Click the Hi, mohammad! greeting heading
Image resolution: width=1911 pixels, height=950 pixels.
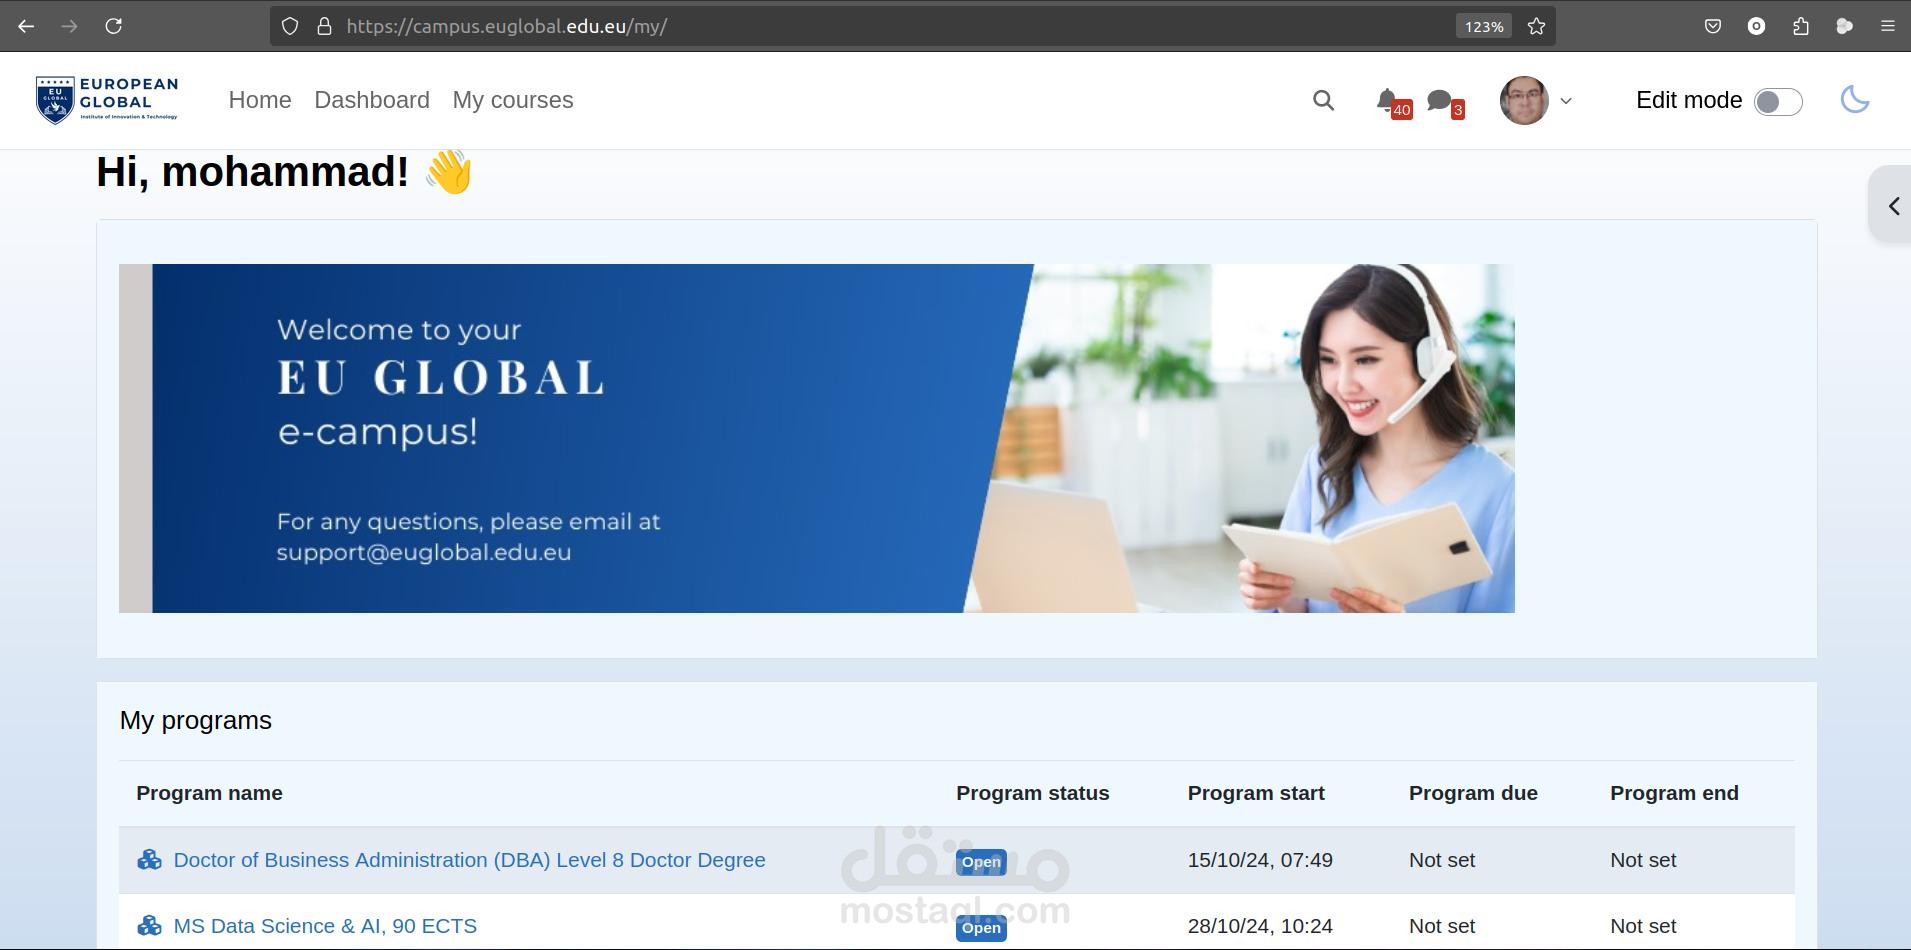284,172
